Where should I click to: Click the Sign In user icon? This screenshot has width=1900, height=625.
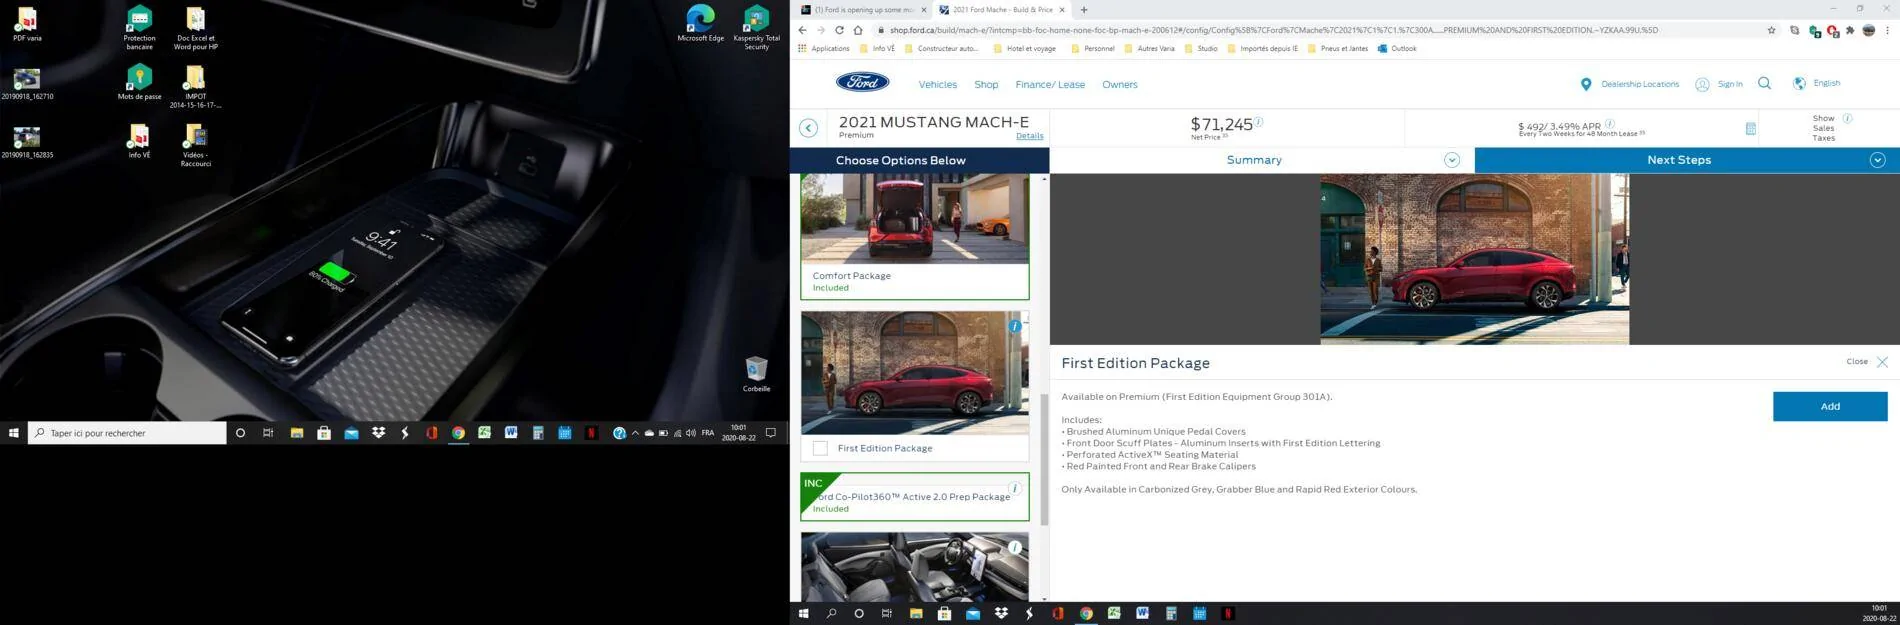(x=1702, y=84)
